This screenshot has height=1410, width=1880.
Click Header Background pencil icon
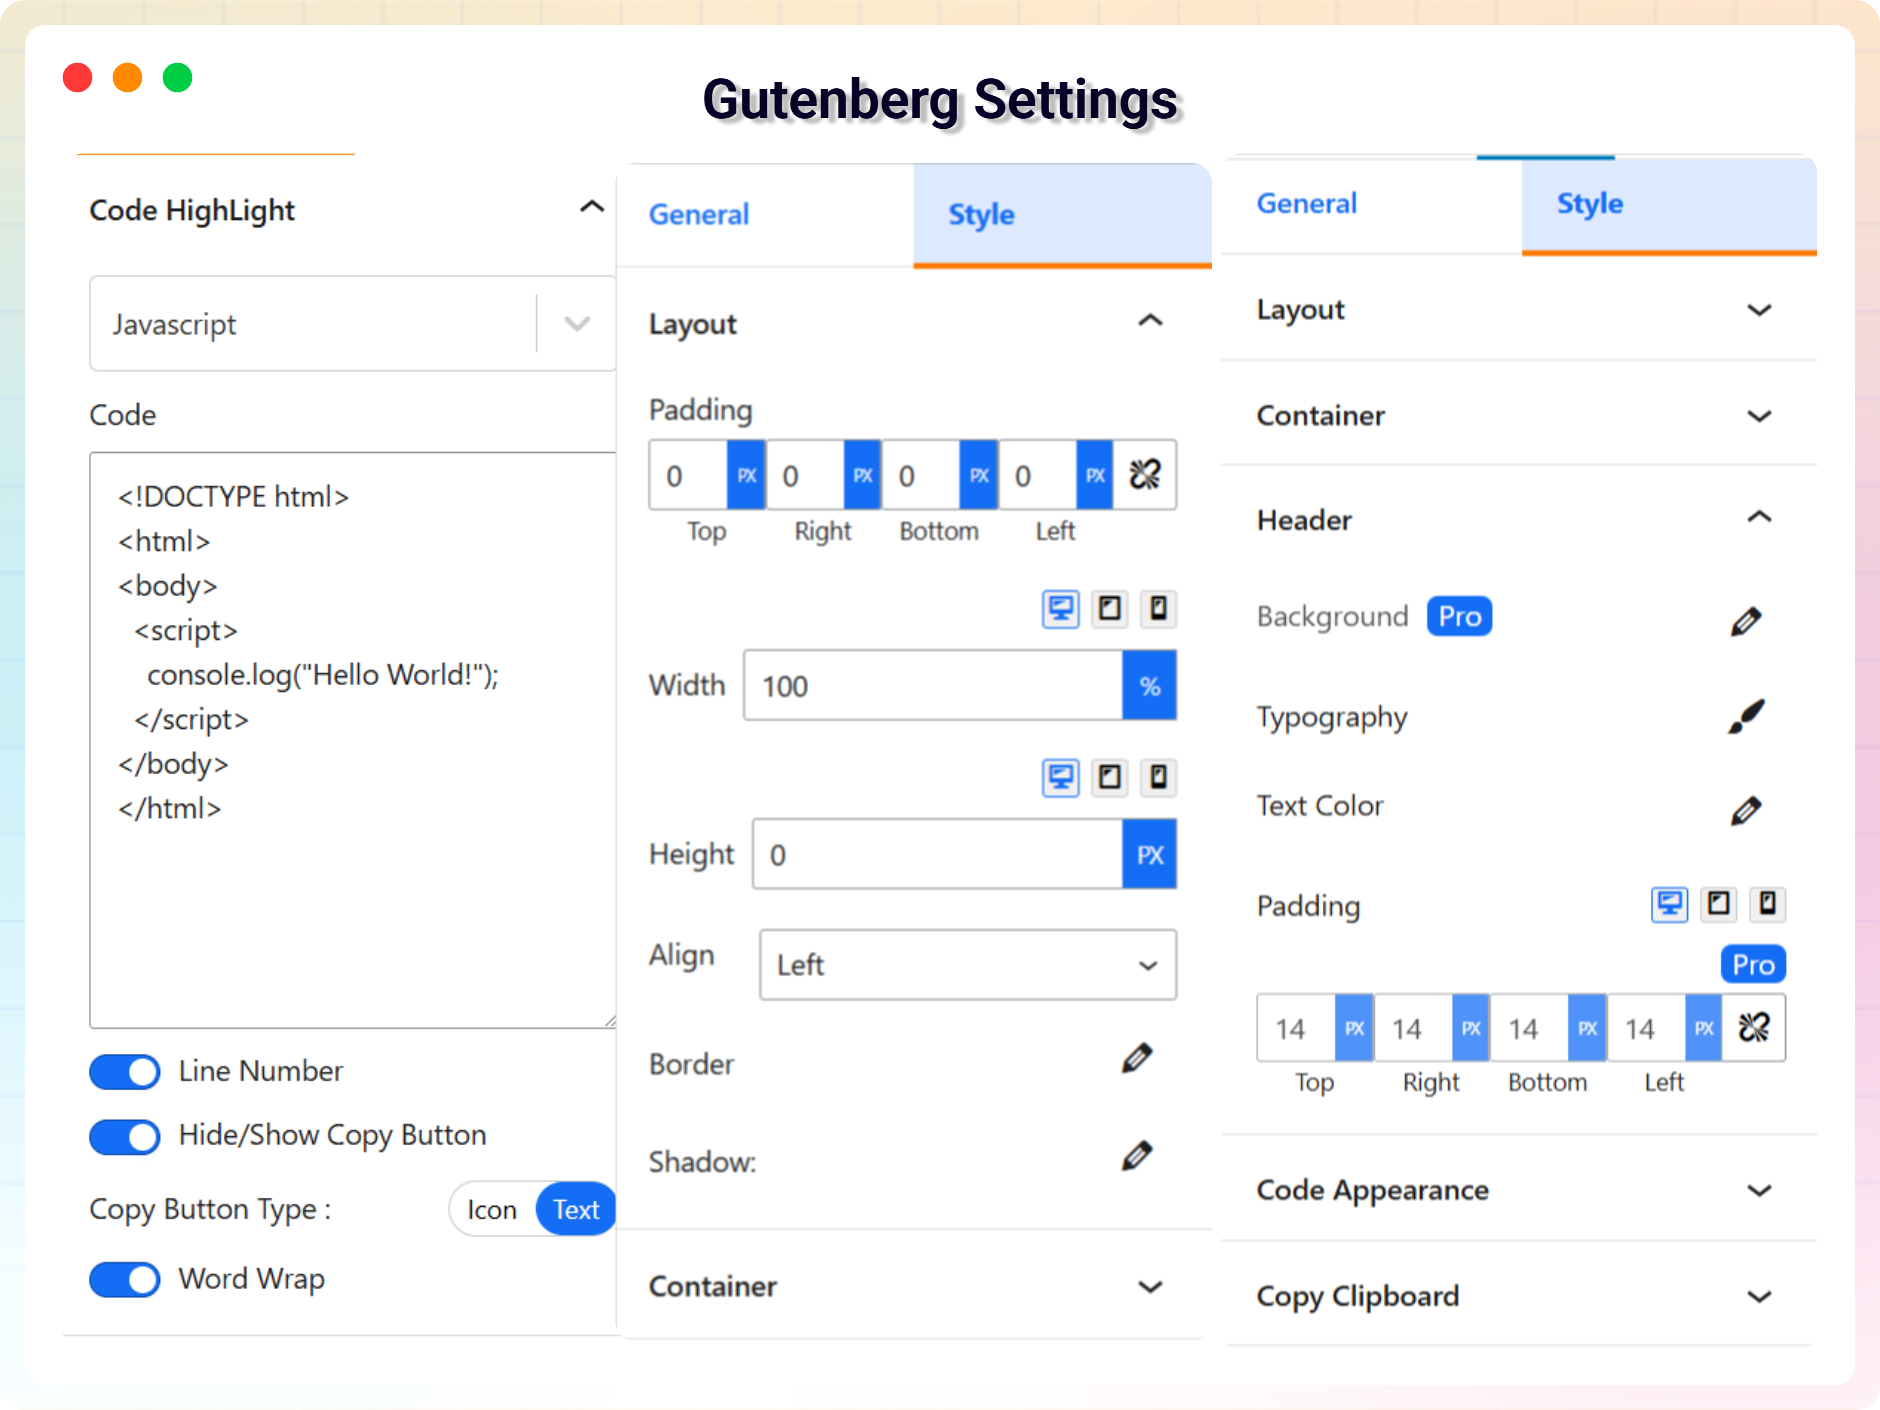pyautogui.click(x=1746, y=621)
